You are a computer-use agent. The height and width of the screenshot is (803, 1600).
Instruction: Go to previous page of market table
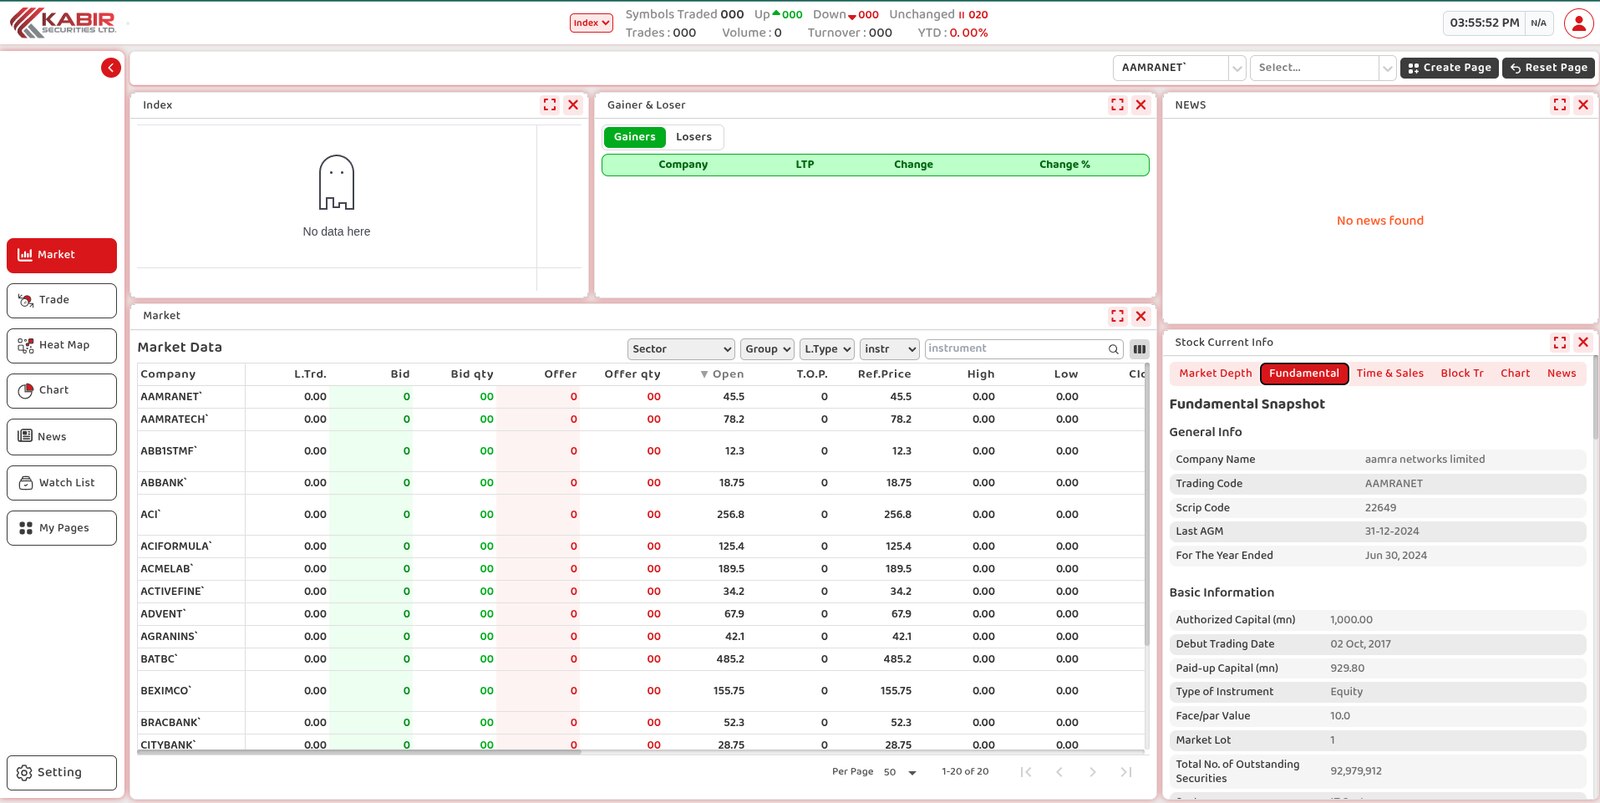[1059, 772]
